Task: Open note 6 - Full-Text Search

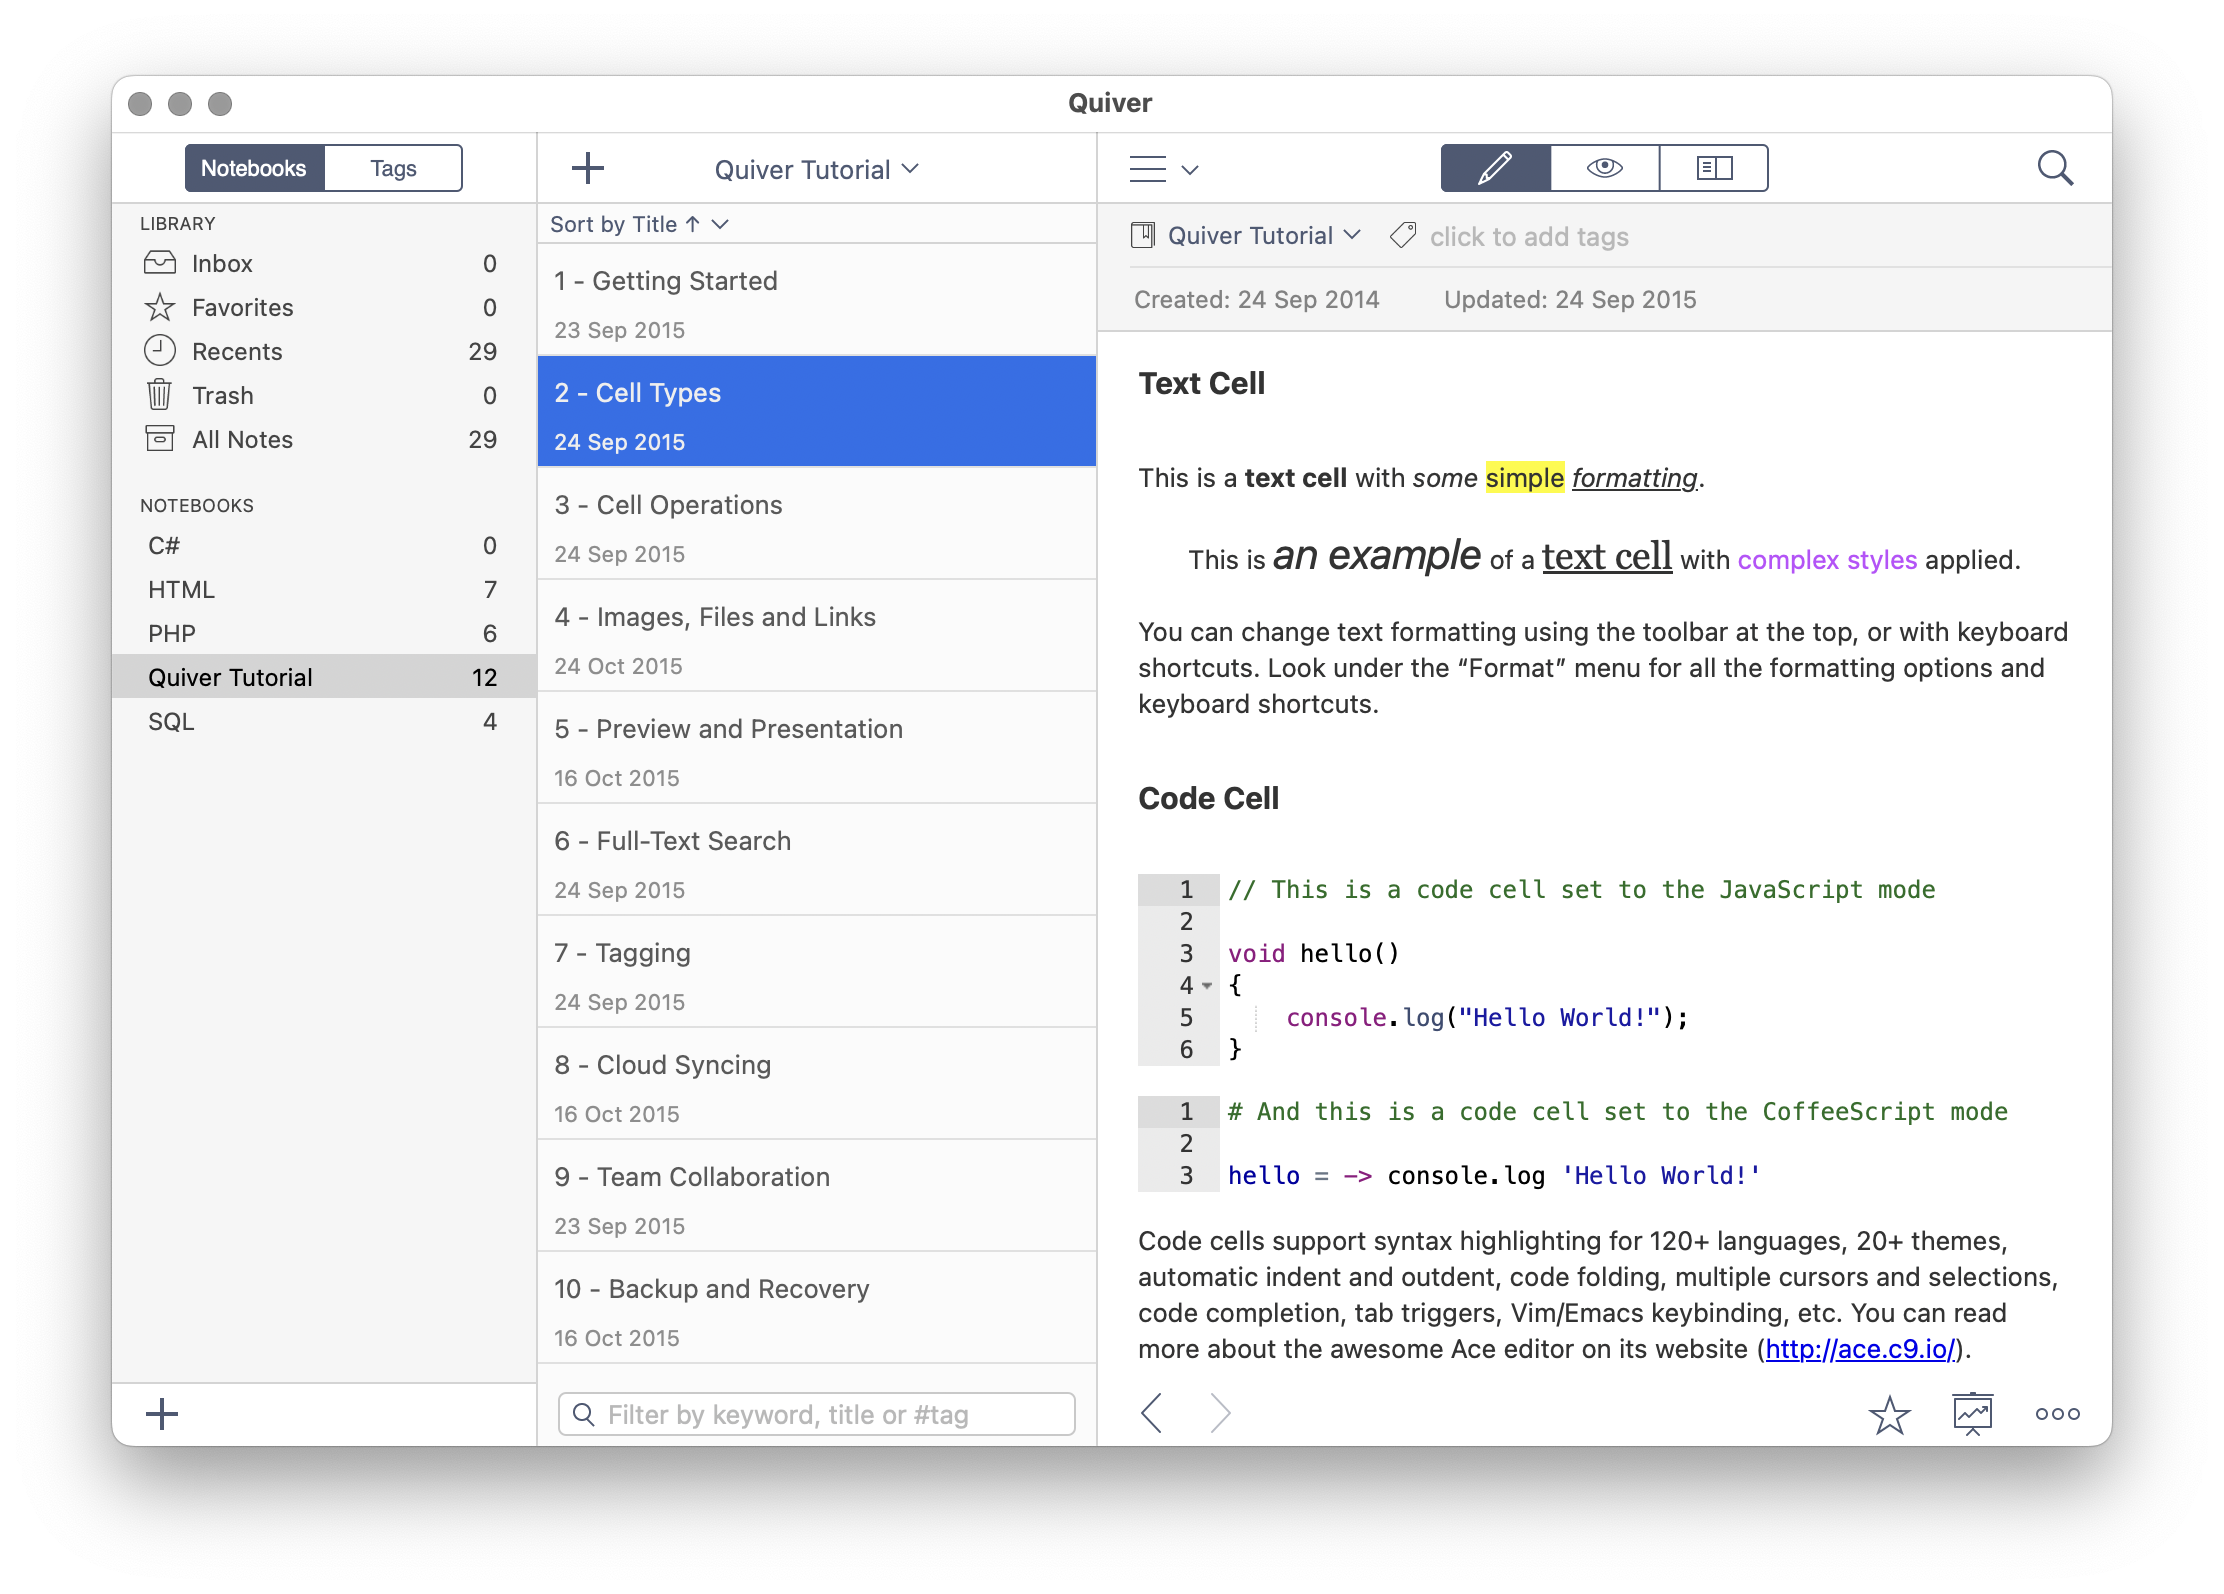Action: pyautogui.click(x=817, y=859)
